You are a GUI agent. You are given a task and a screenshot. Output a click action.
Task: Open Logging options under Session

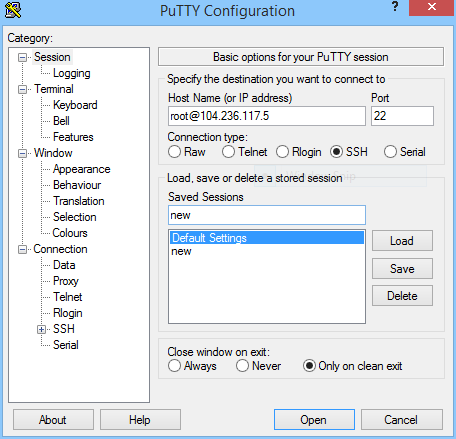click(x=72, y=73)
